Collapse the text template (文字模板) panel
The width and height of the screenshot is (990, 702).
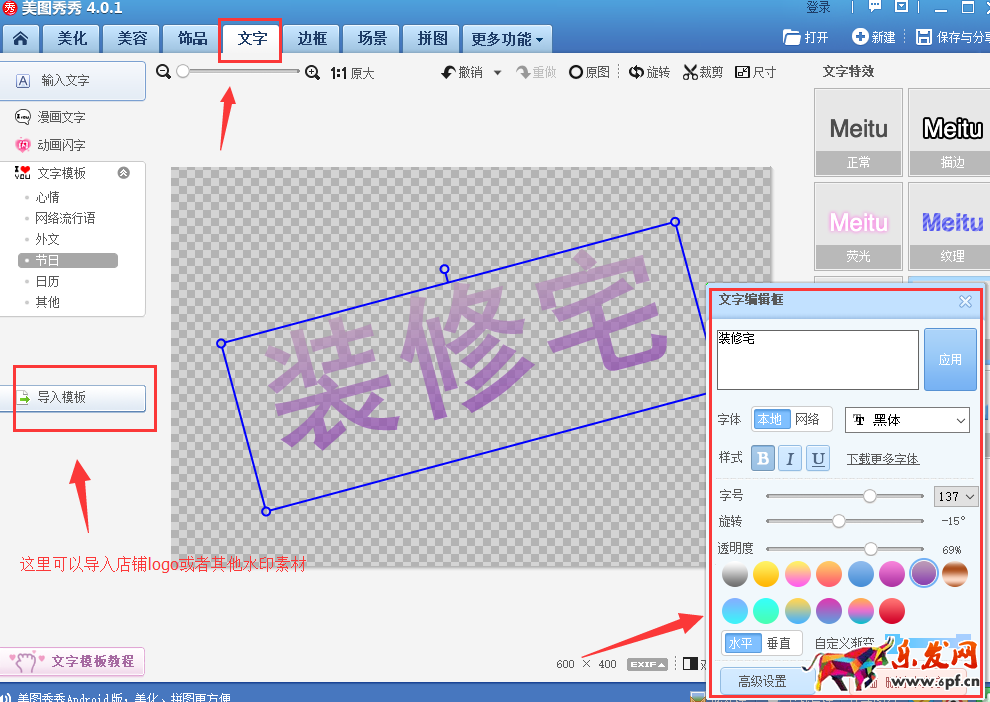pos(123,172)
